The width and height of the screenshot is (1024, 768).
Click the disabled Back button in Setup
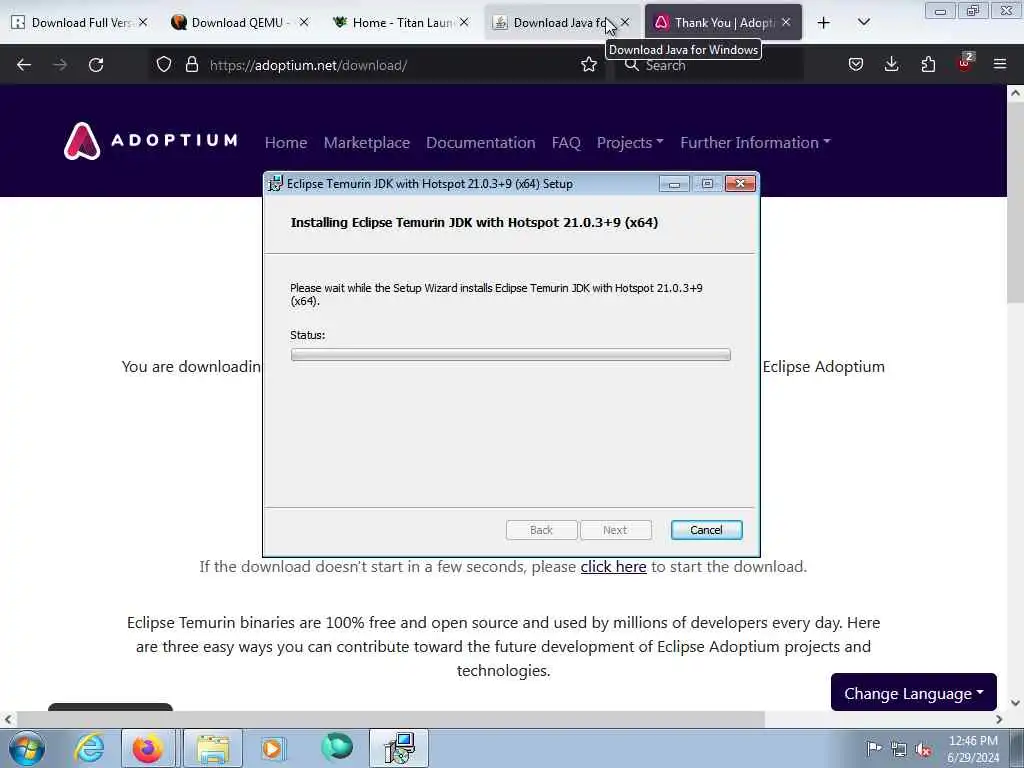click(541, 530)
